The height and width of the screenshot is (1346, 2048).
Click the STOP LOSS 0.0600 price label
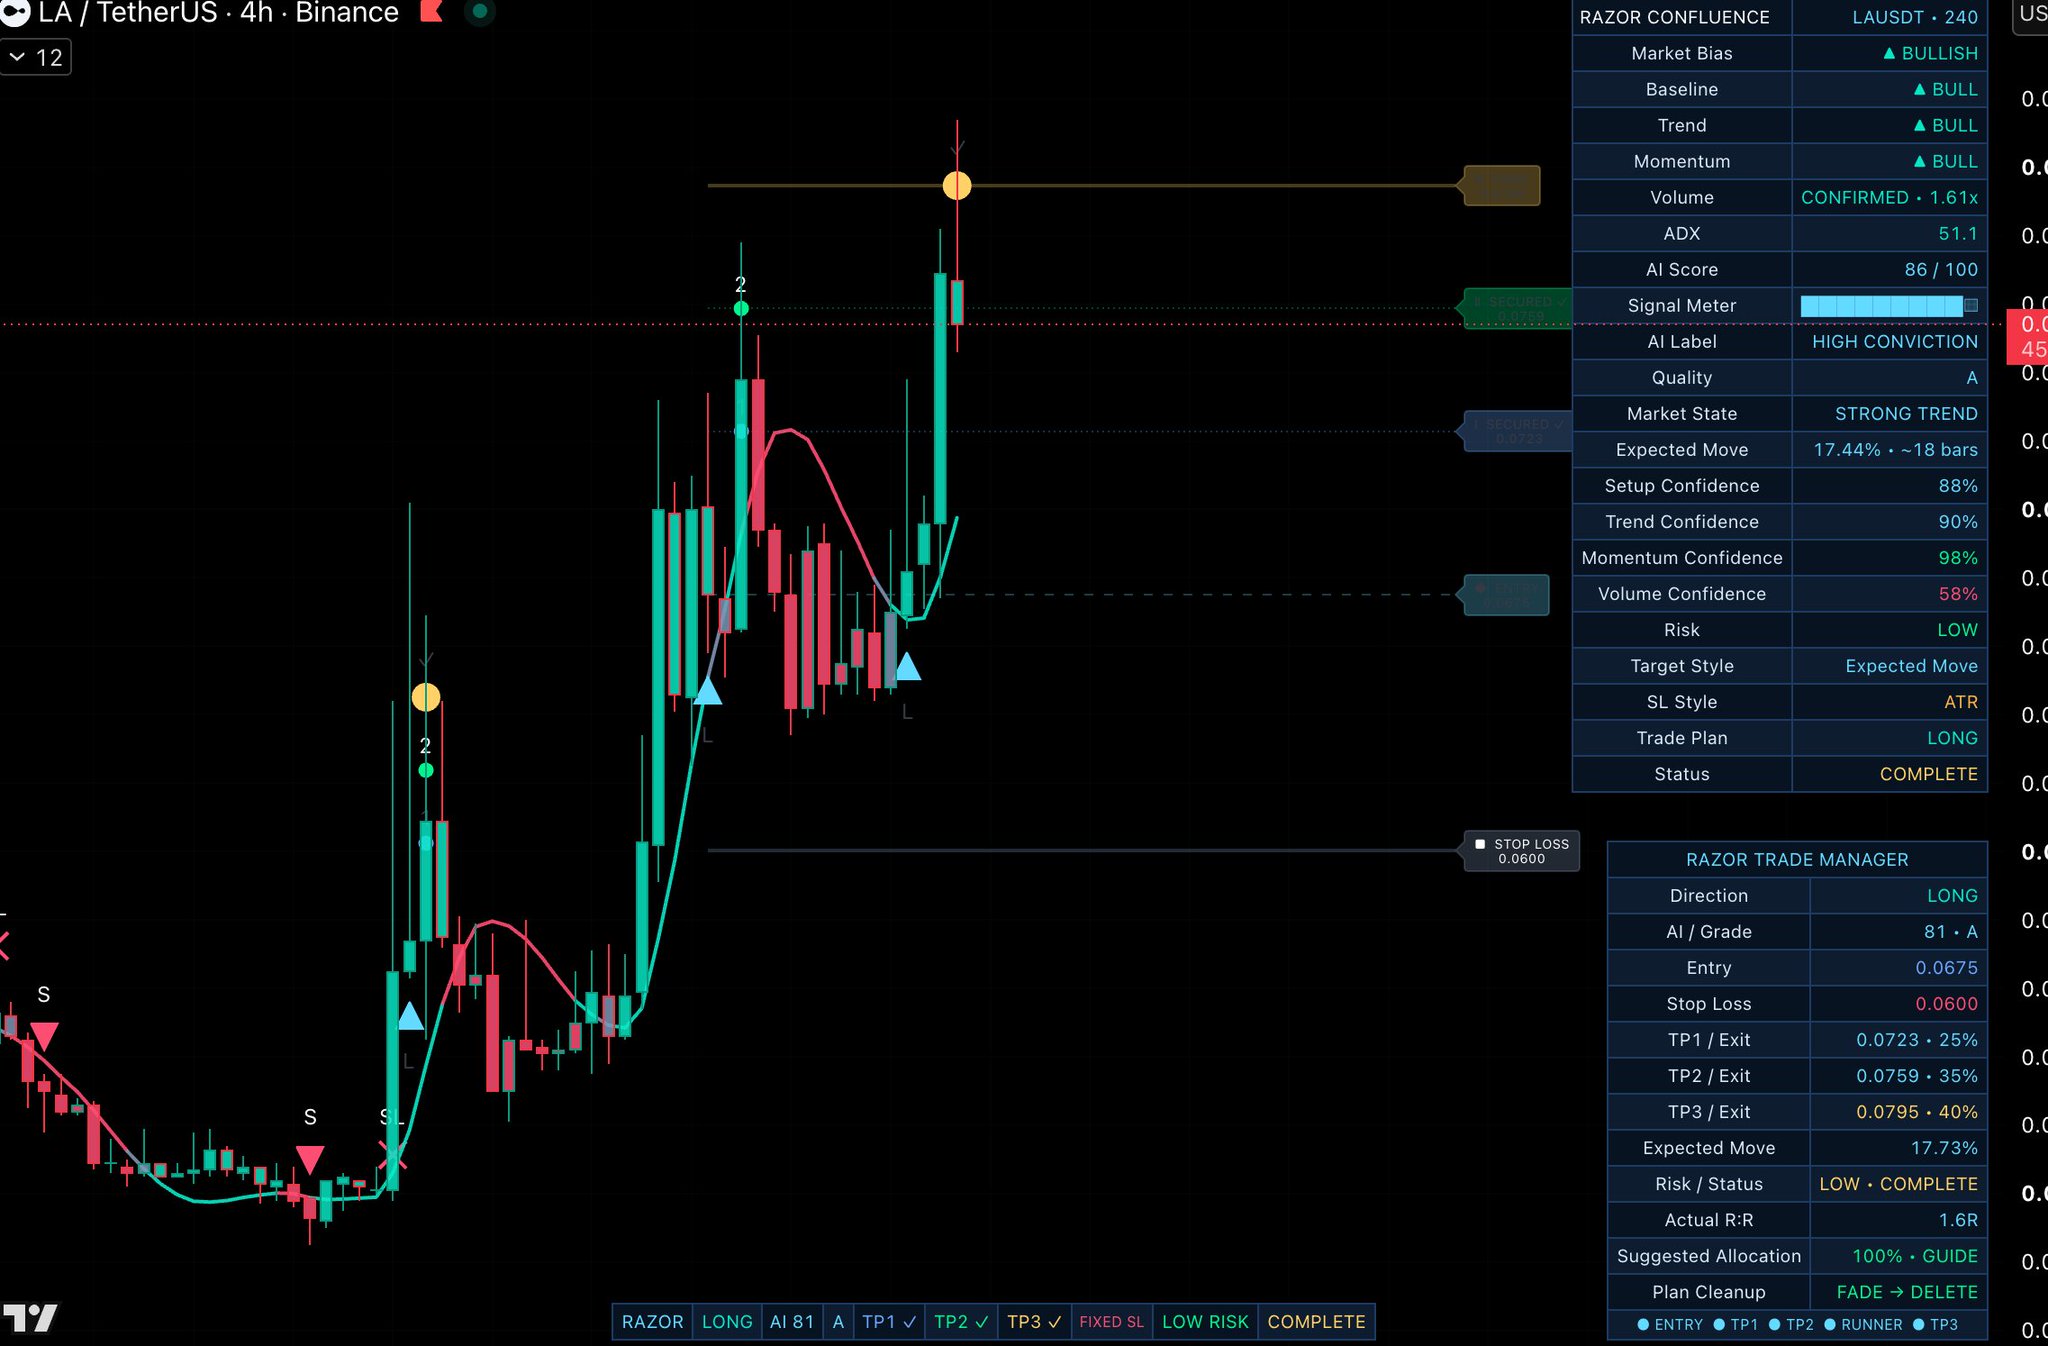pos(1522,851)
